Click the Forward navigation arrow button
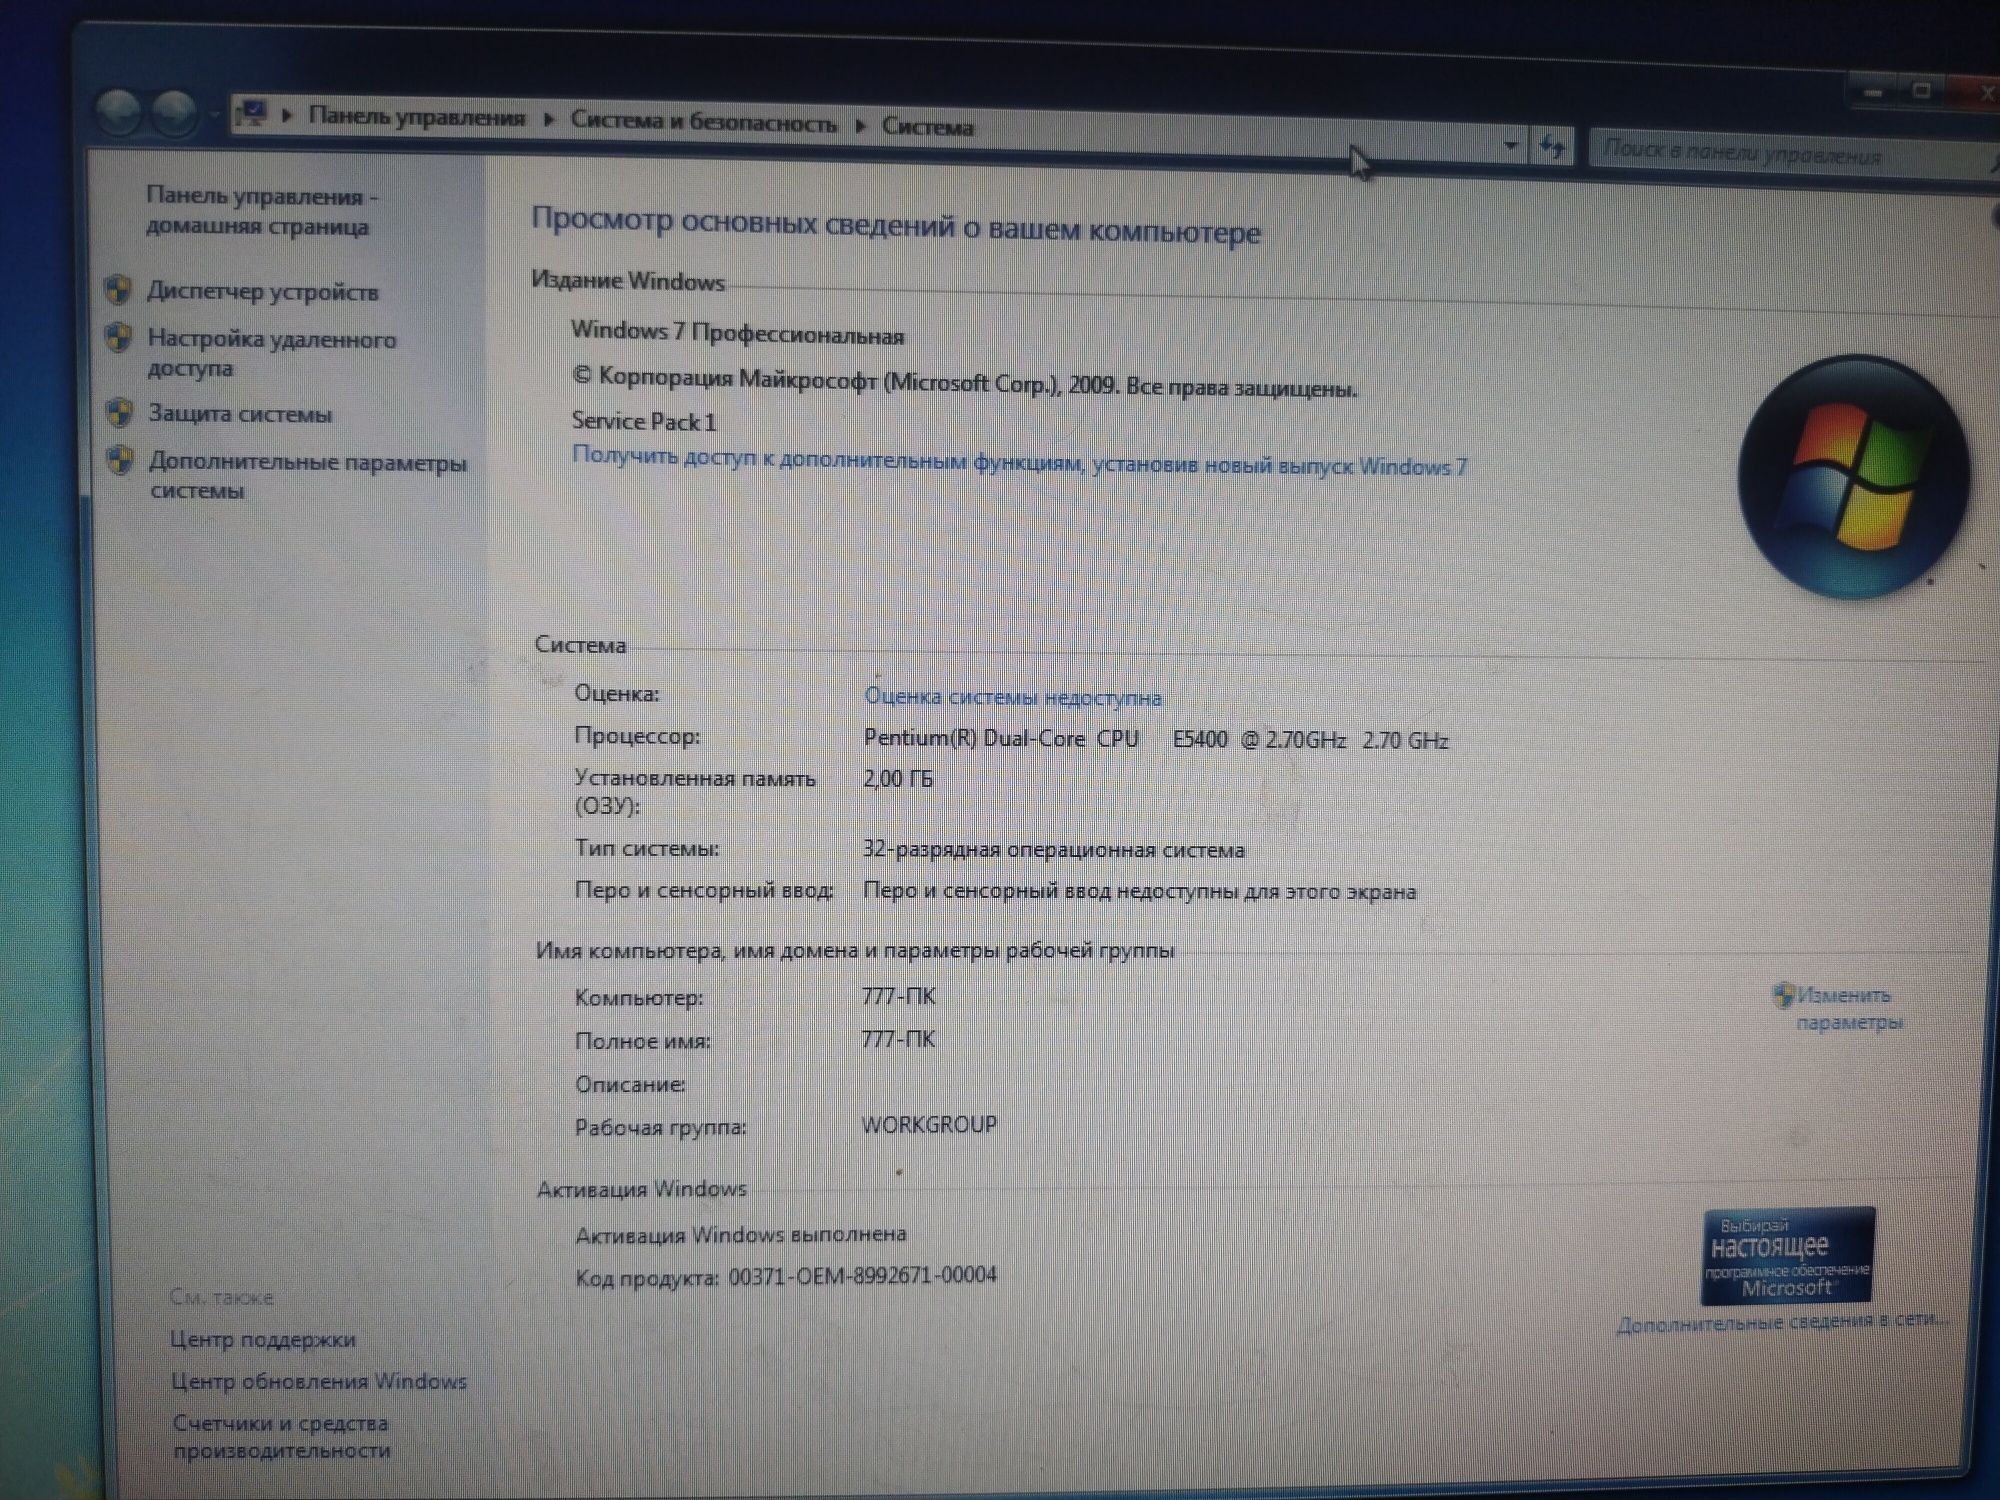 [x=174, y=113]
